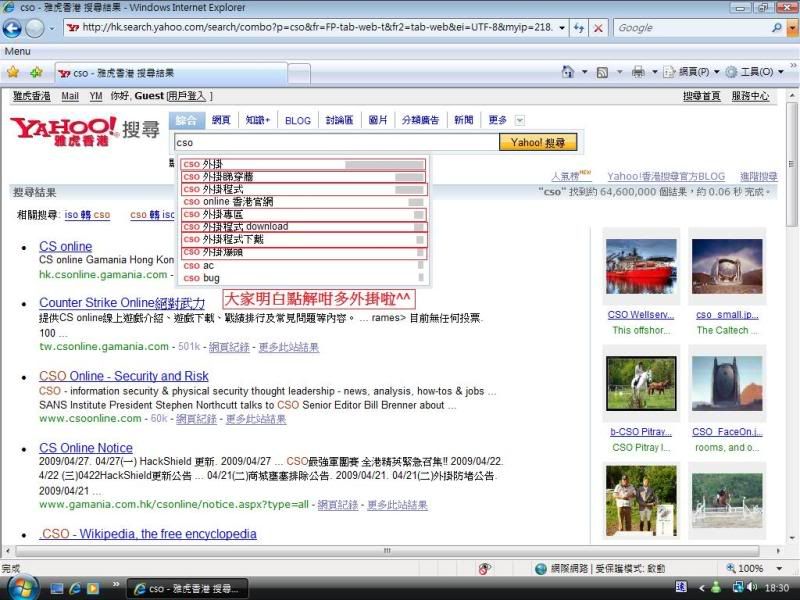
Task: Click the RSS feeds icon
Action: pyautogui.click(x=603, y=72)
